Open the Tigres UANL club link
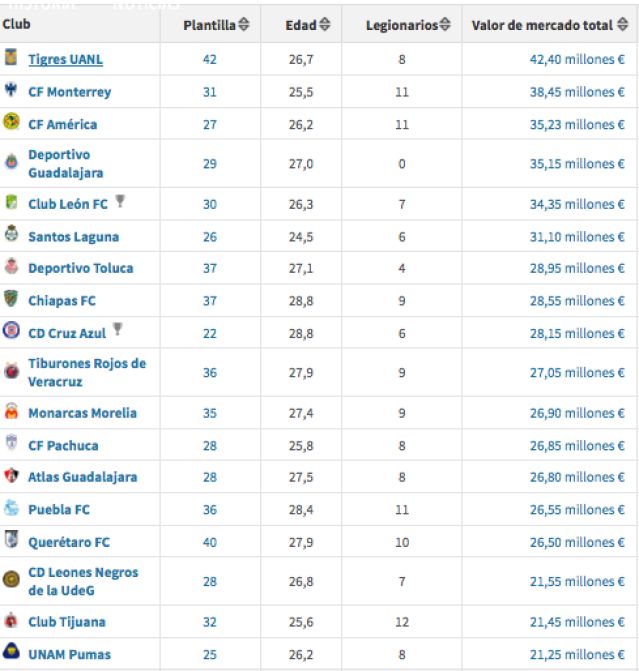 coord(65,59)
